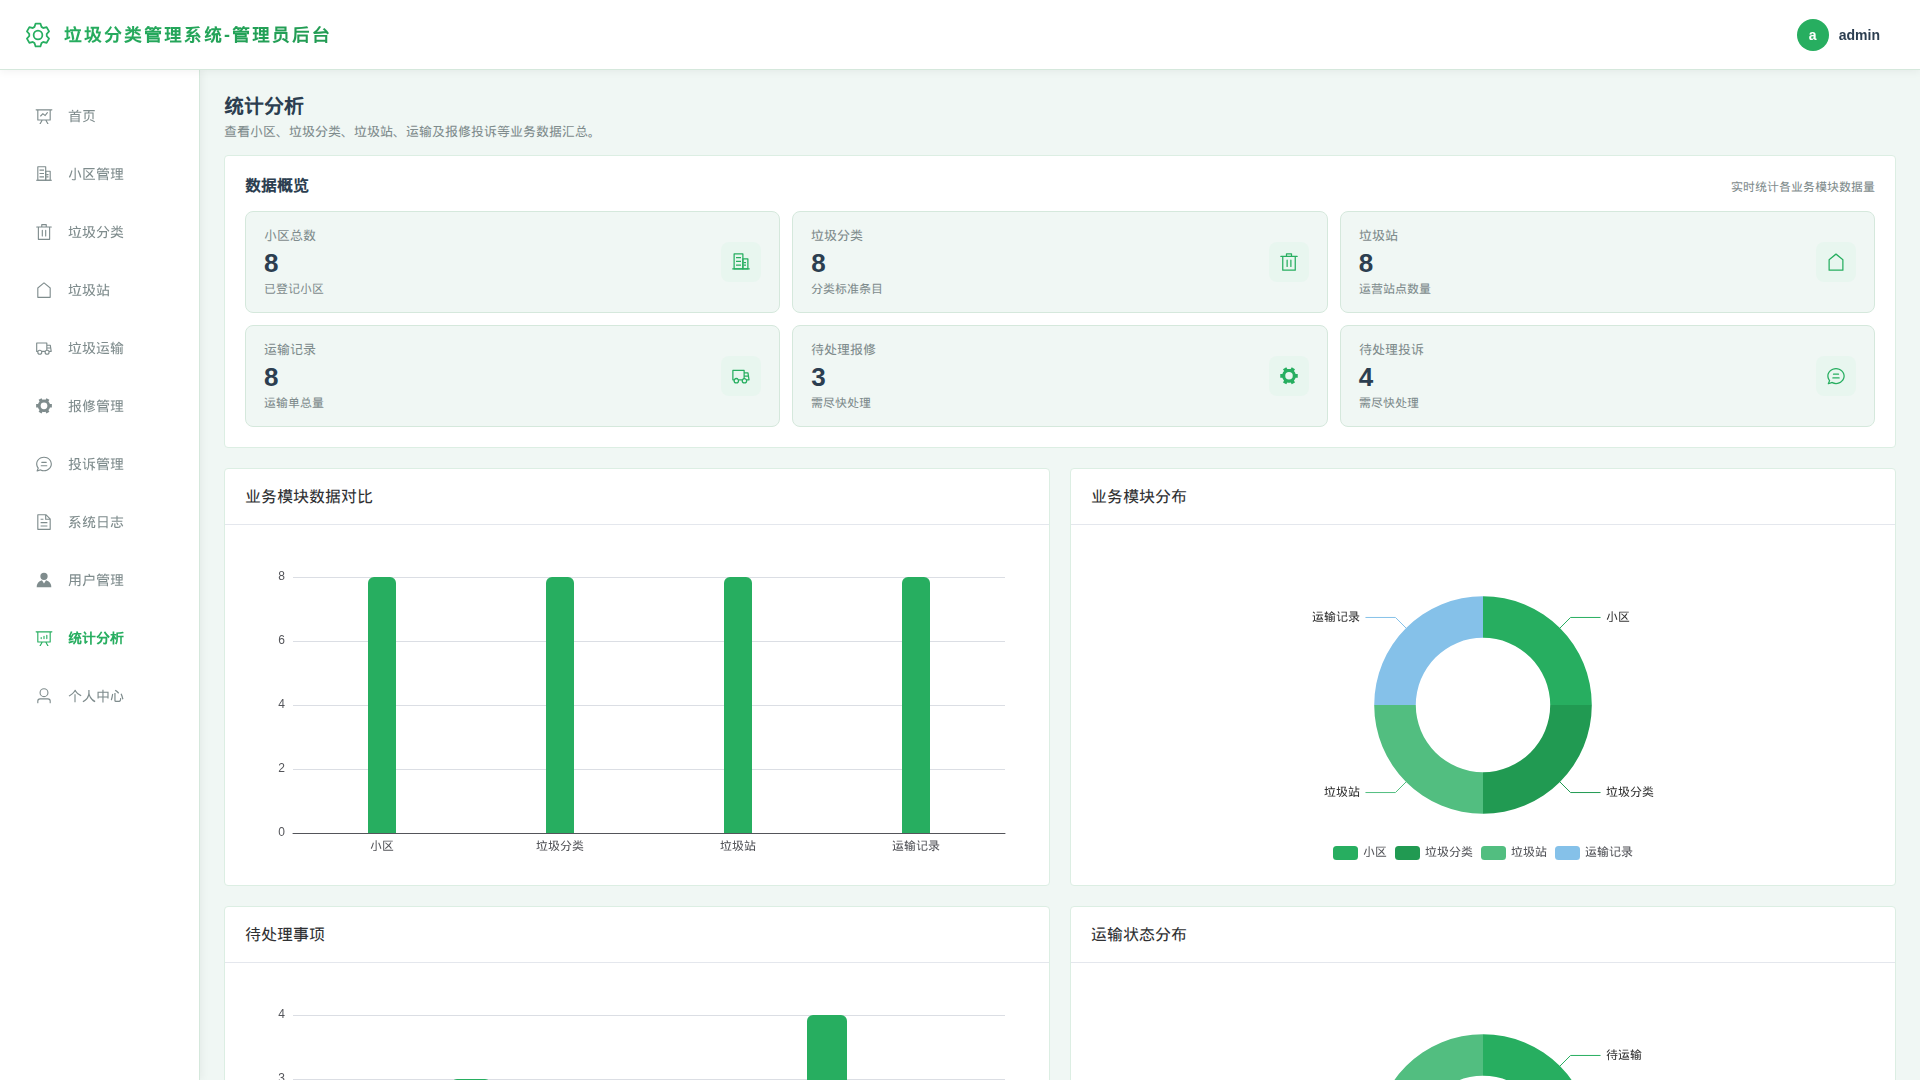
Task: Click the 垃圾站 house icon in sidebar
Action: 44,290
